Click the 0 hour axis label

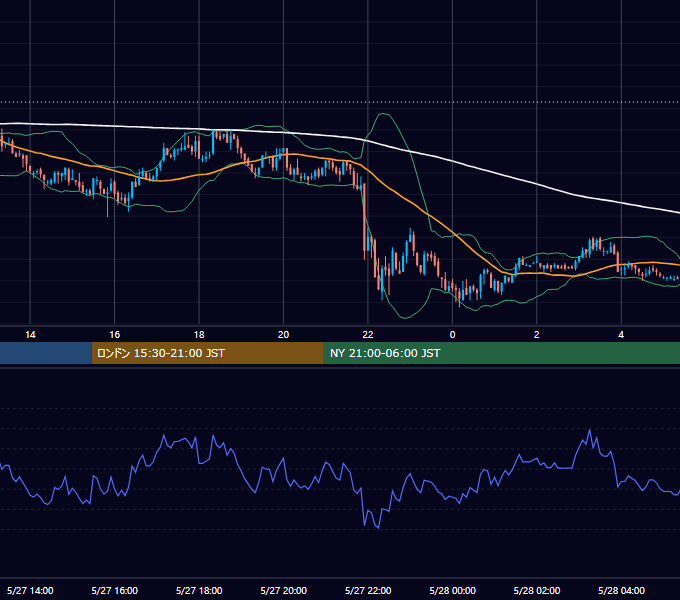[452, 335]
